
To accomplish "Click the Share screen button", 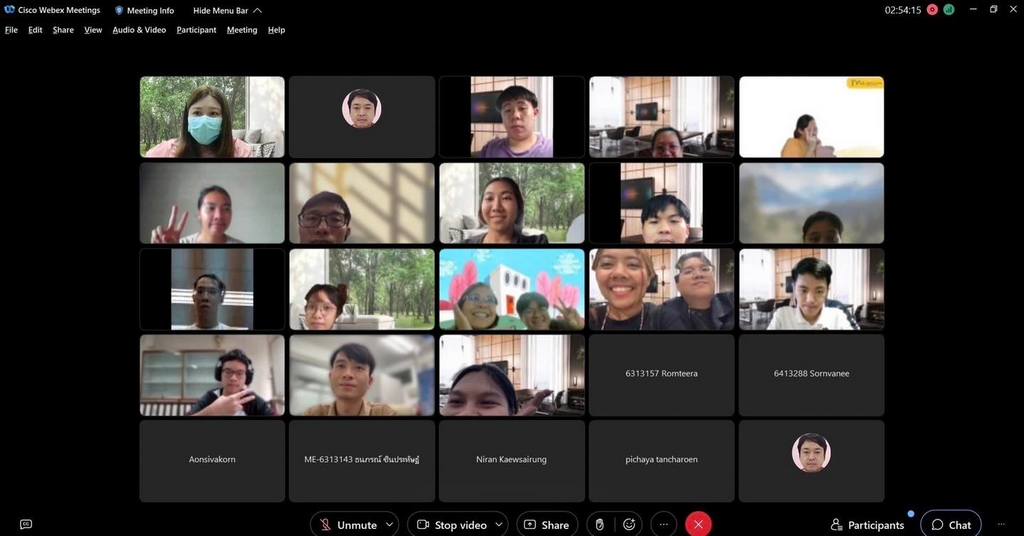I will [546, 524].
